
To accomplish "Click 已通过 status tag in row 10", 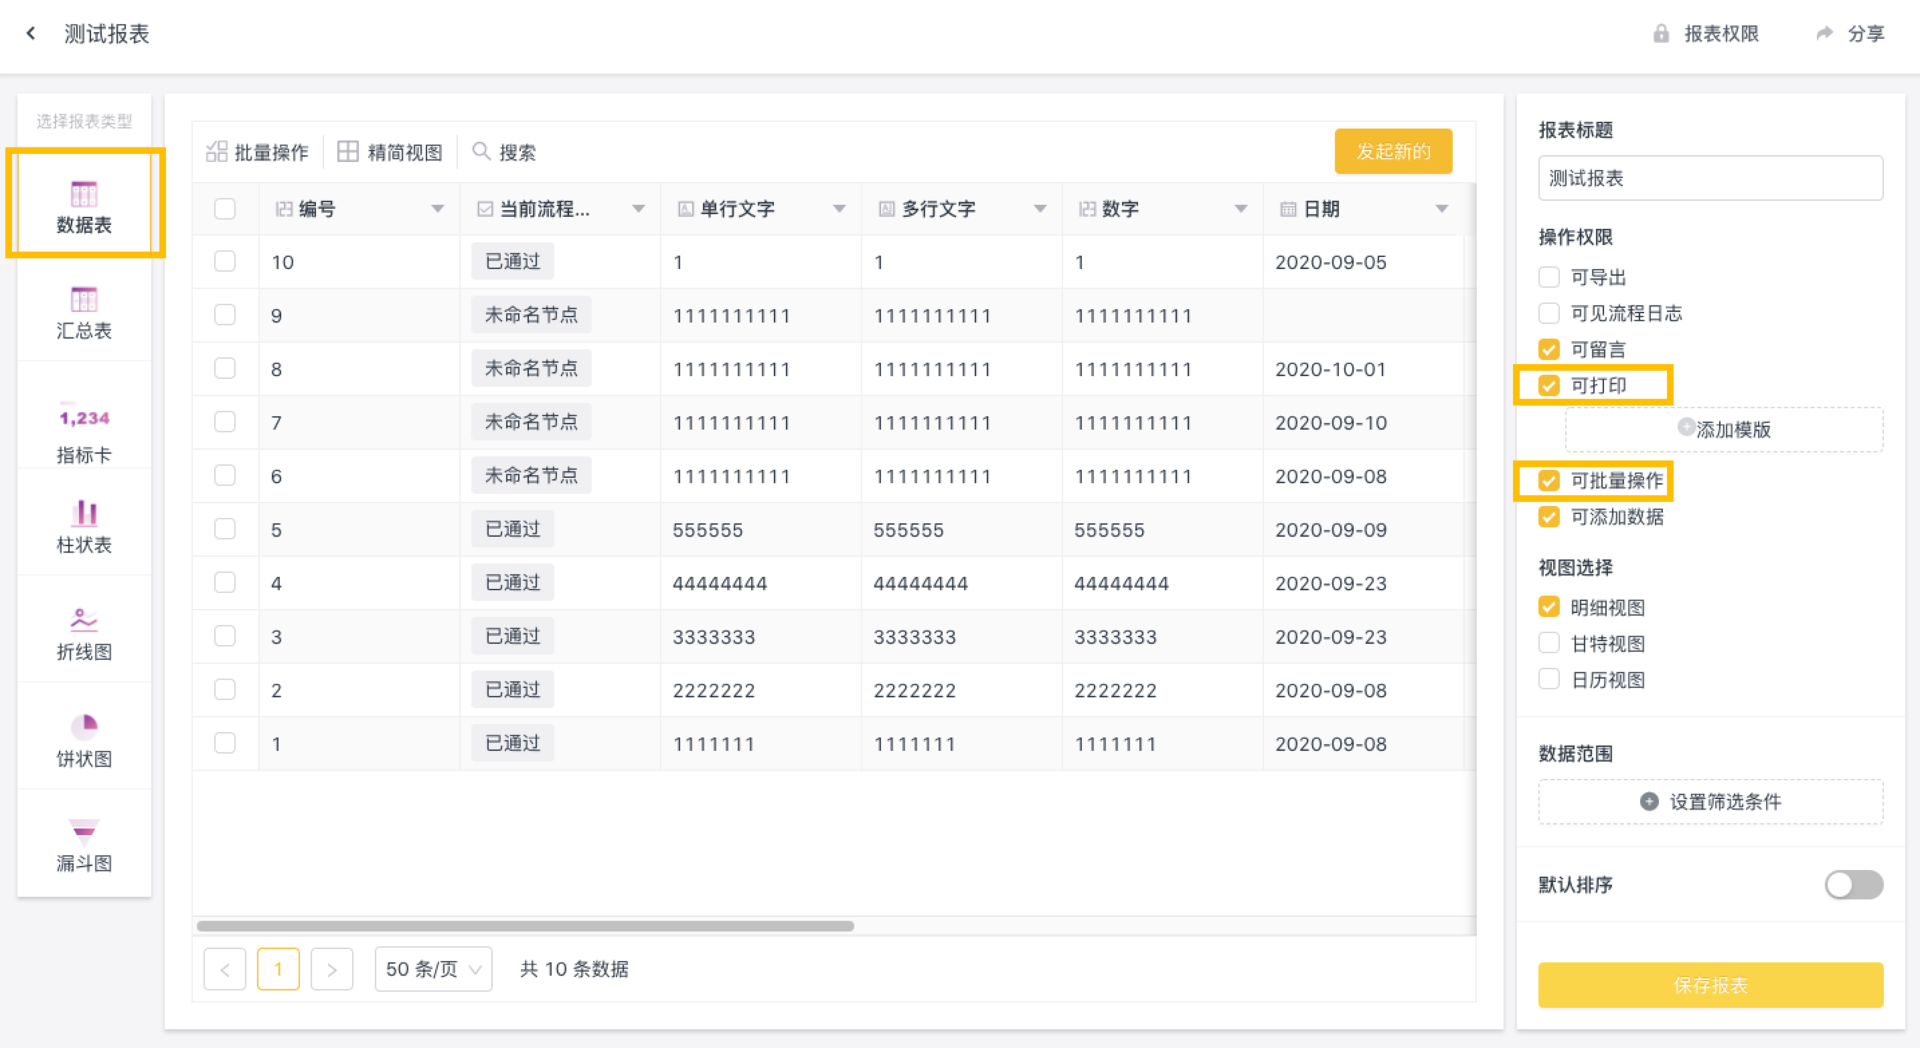I will coord(513,261).
